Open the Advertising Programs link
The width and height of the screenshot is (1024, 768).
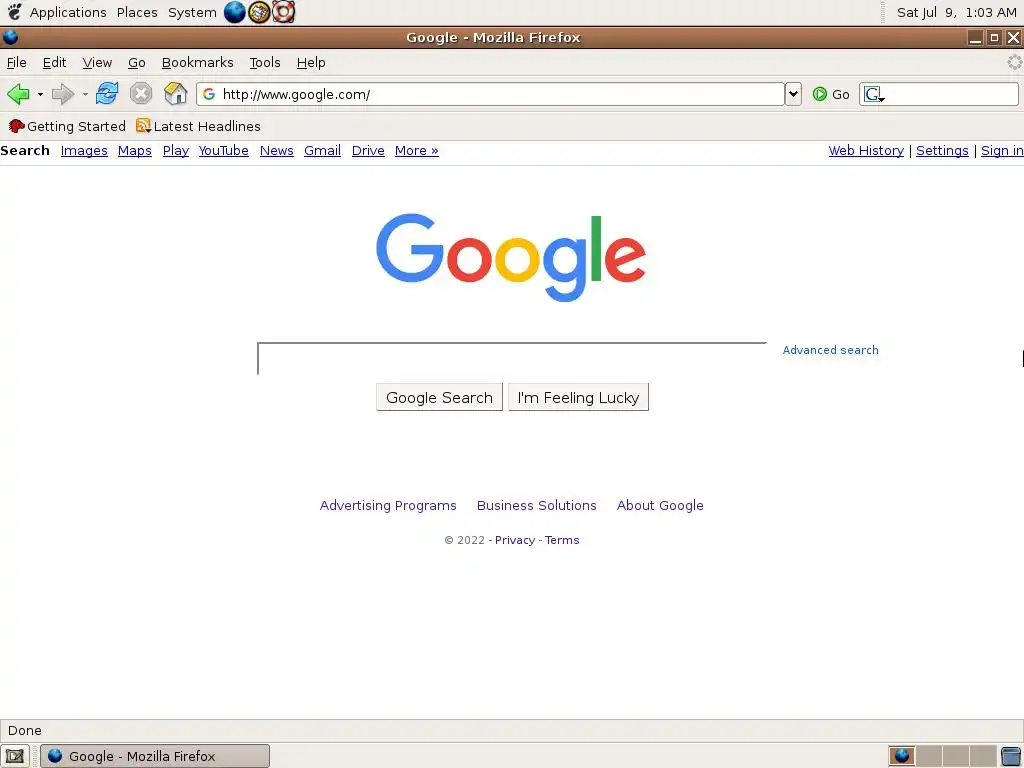(388, 505)
